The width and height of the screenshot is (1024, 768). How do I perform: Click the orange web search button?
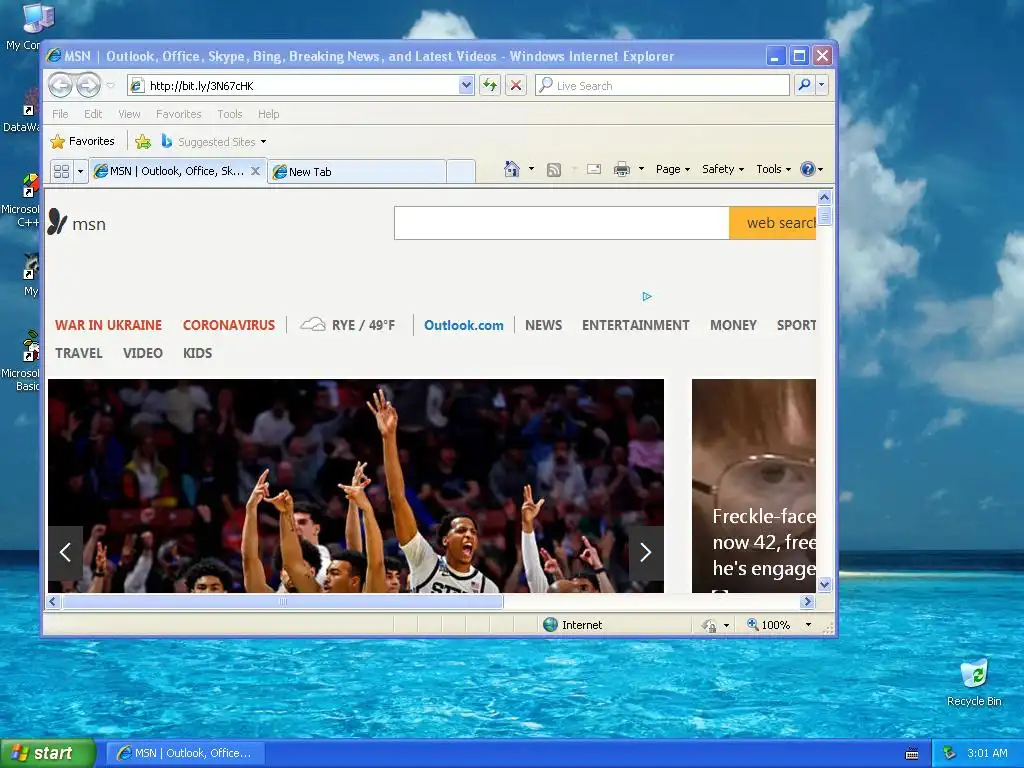click(x=773, y=223)
